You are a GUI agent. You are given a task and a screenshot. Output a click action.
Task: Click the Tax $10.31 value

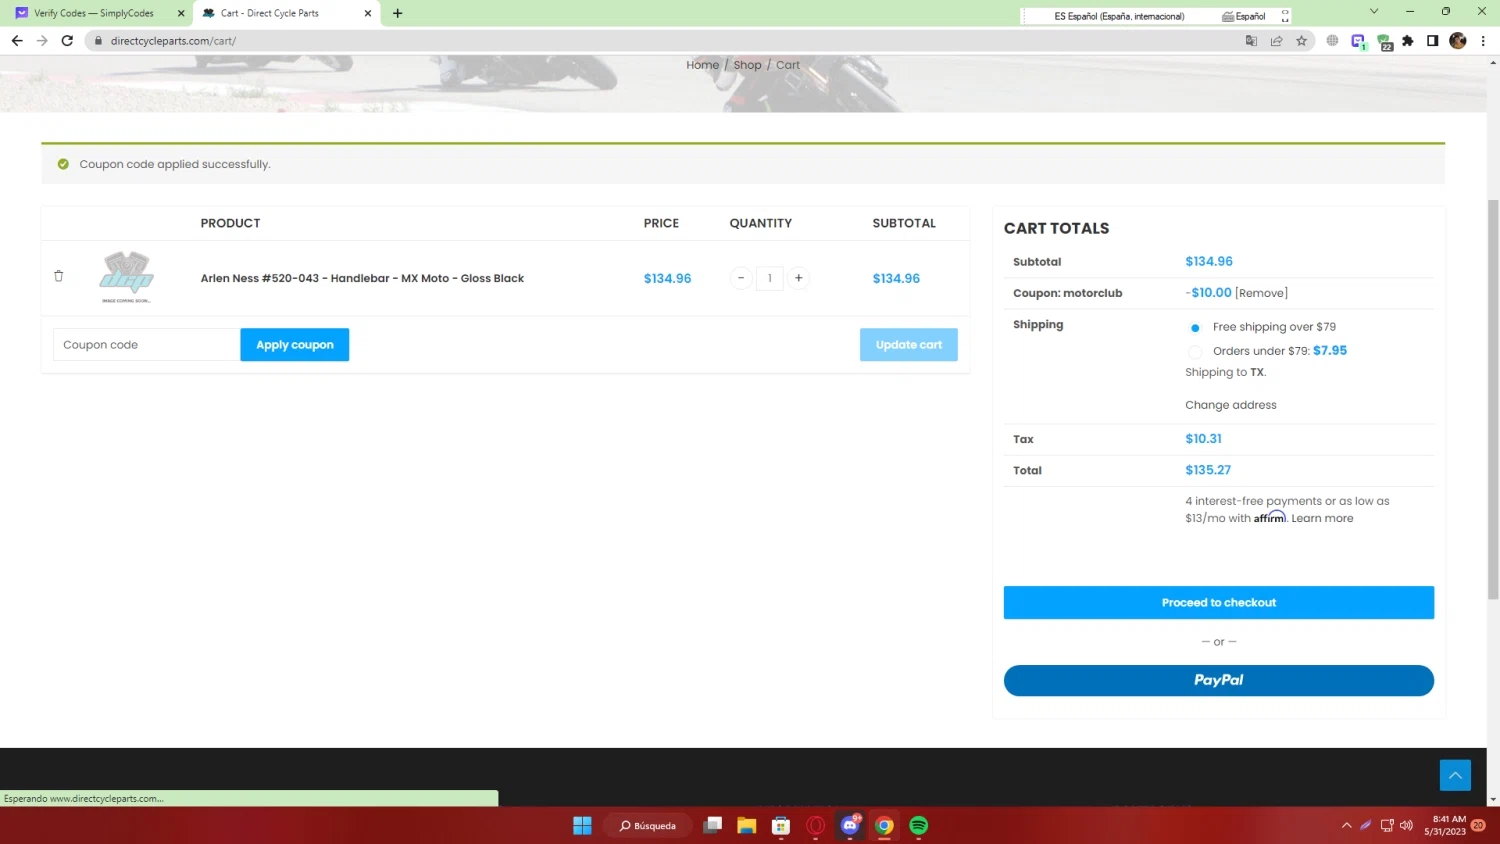[1203, 439]
